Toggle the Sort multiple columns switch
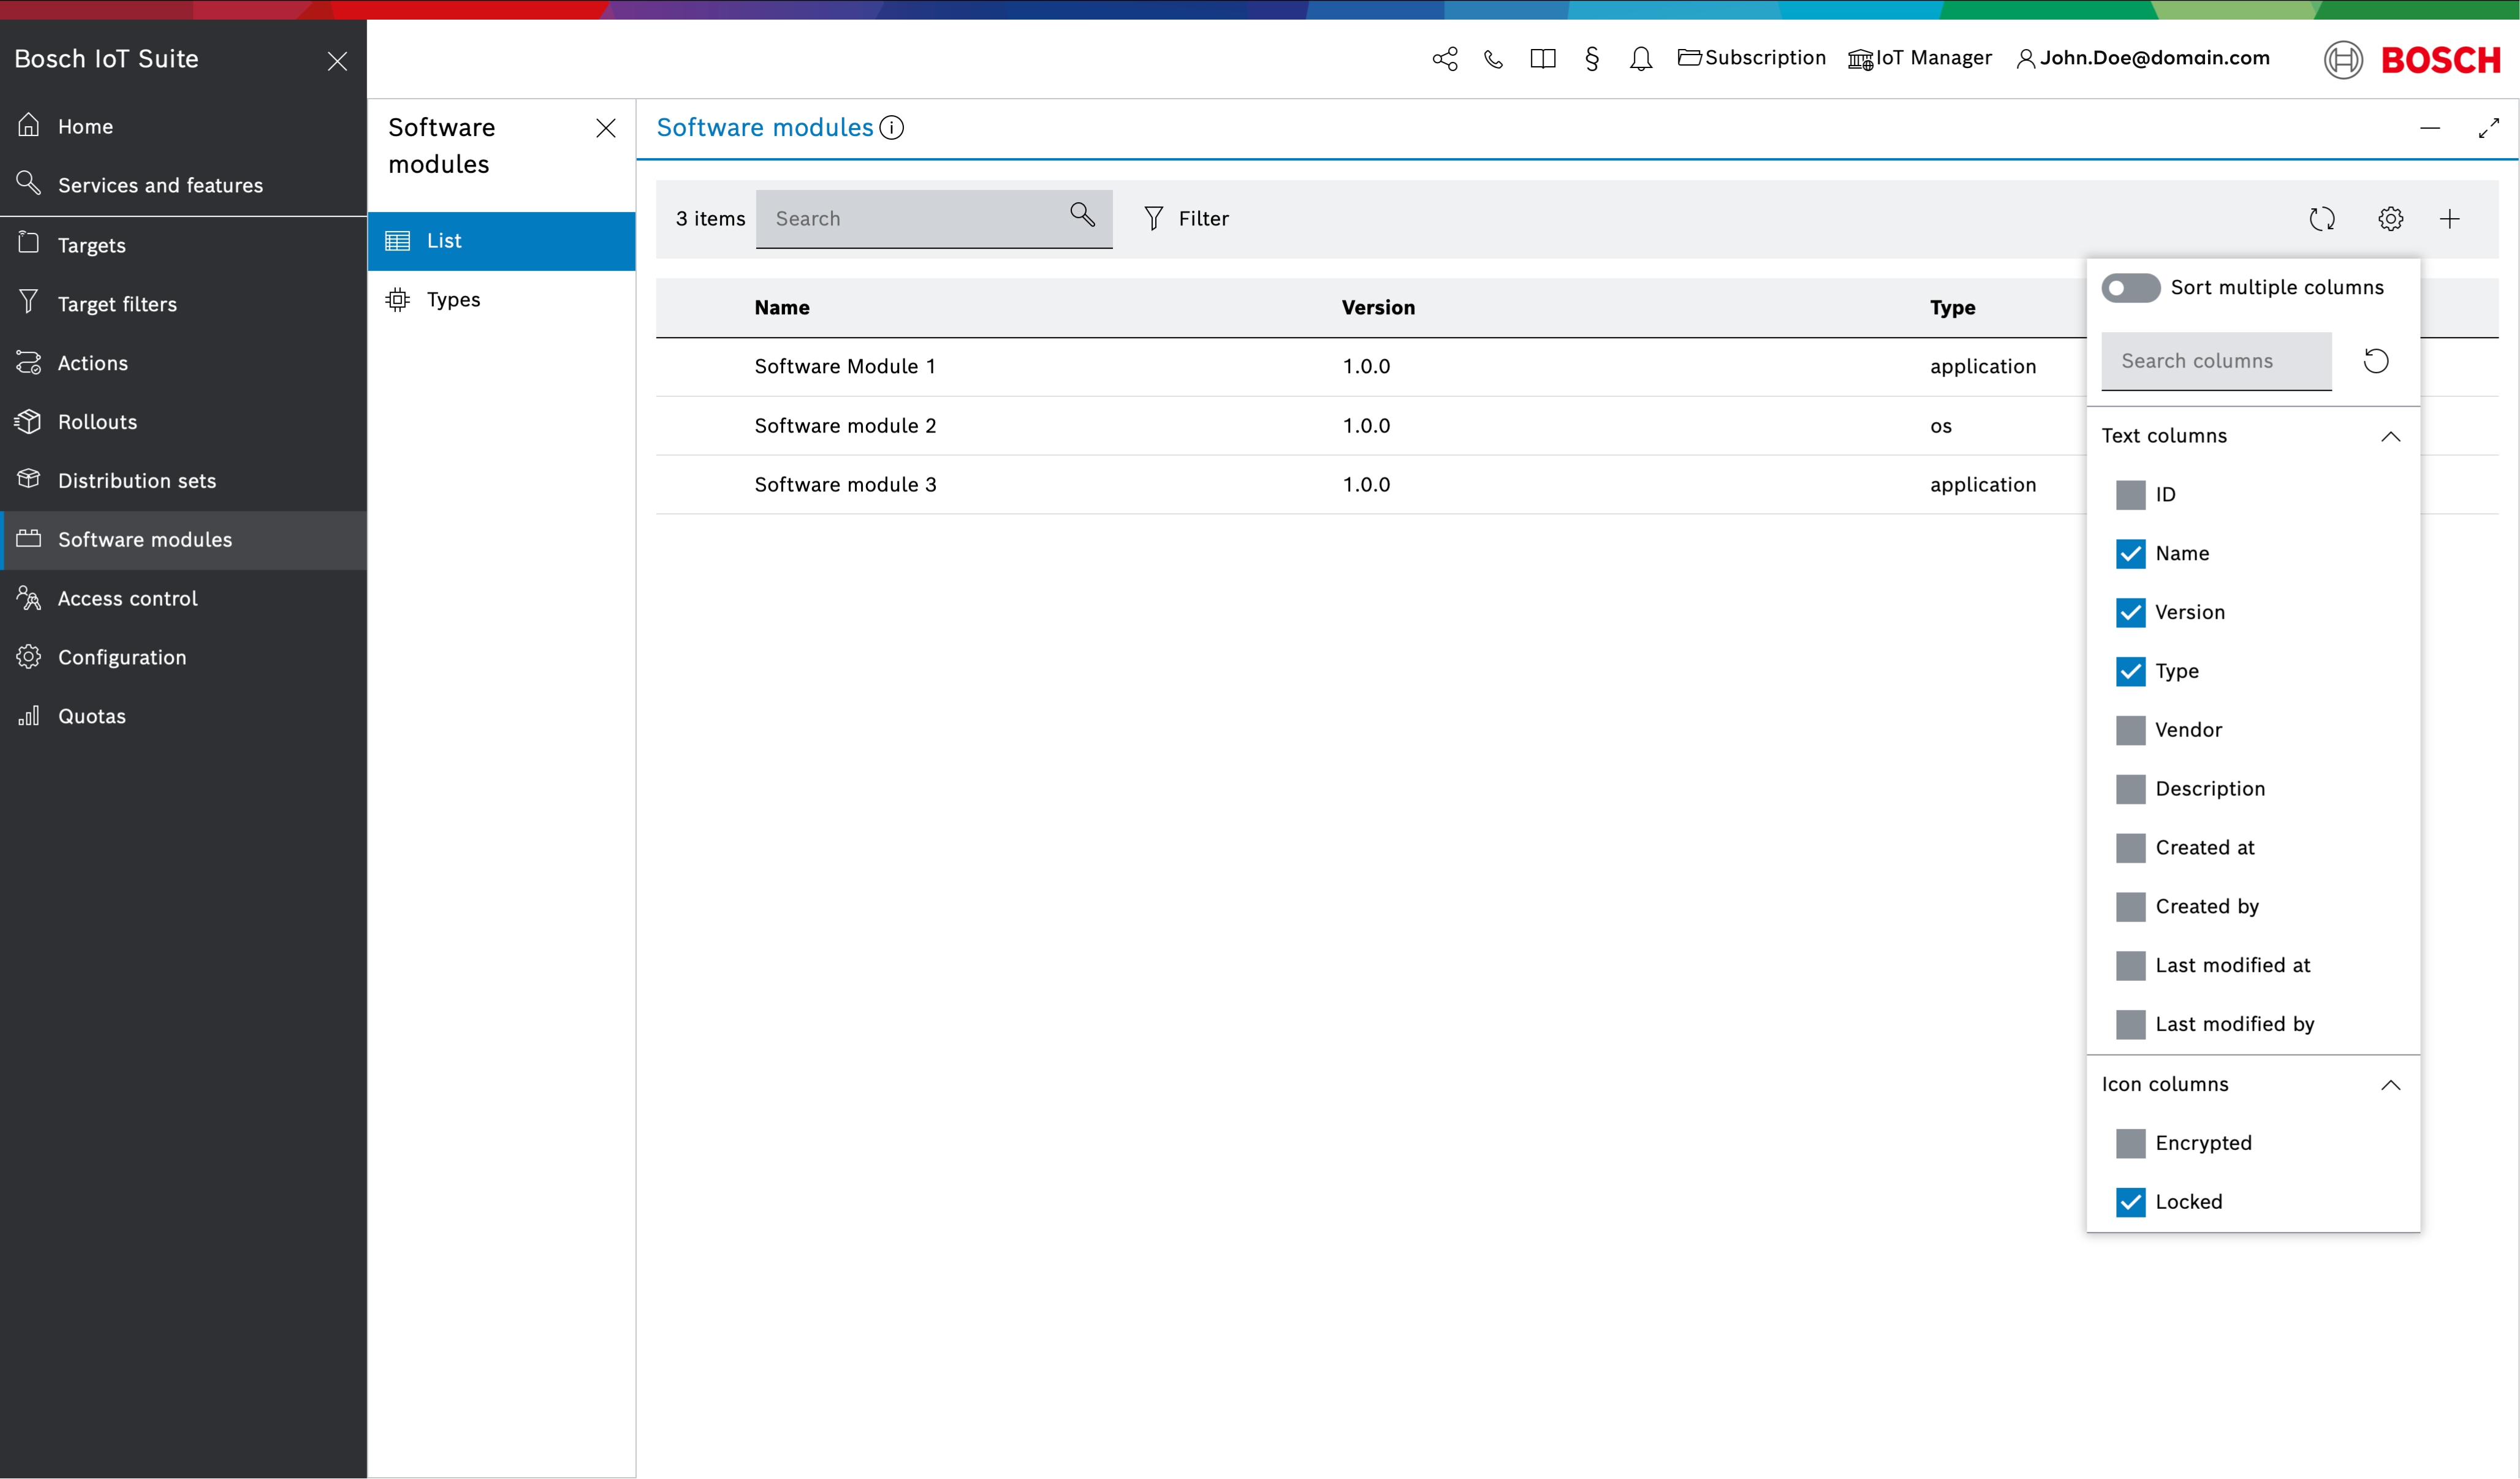 (2131, 287)
